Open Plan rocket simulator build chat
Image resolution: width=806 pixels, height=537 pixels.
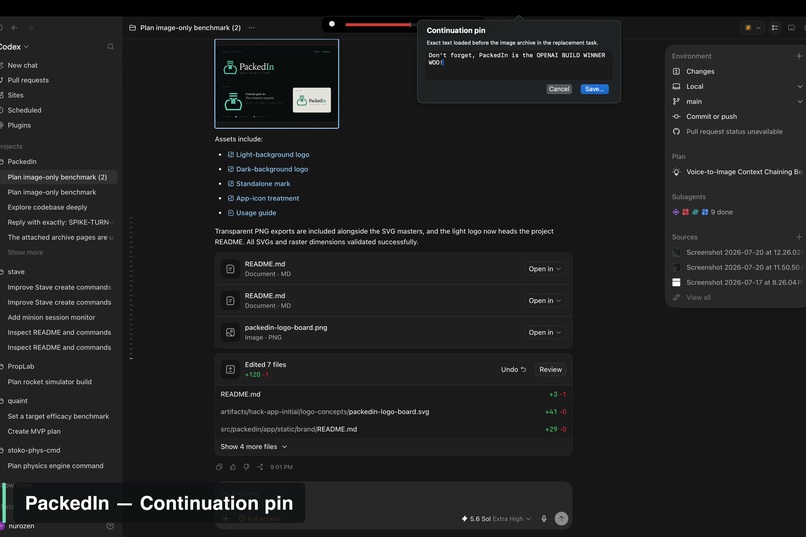click(x=49, y=382)
